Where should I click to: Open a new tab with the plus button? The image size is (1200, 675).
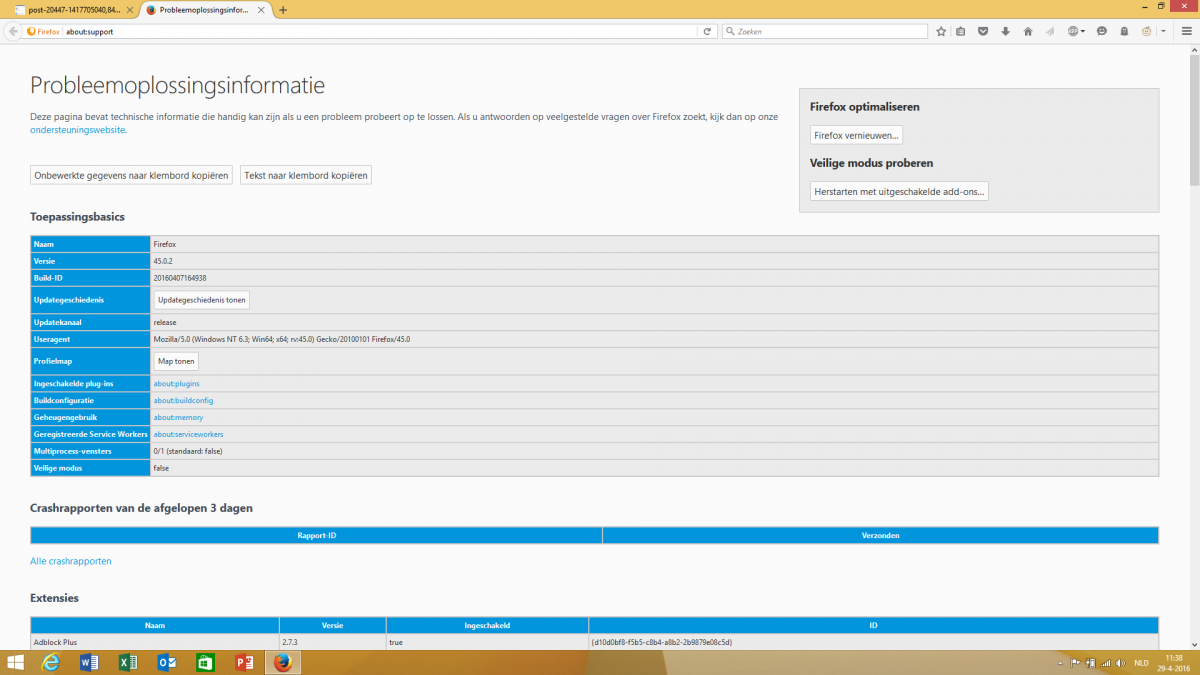[283, 10]
